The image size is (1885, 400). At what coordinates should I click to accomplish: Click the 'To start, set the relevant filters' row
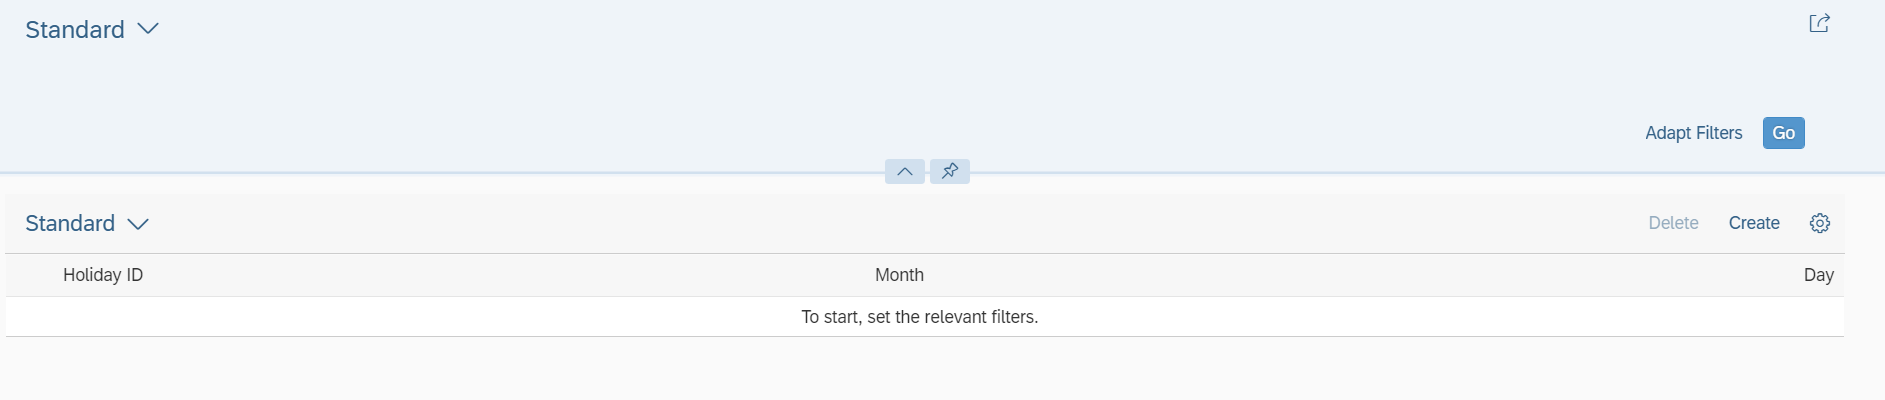tap(924, 317)
